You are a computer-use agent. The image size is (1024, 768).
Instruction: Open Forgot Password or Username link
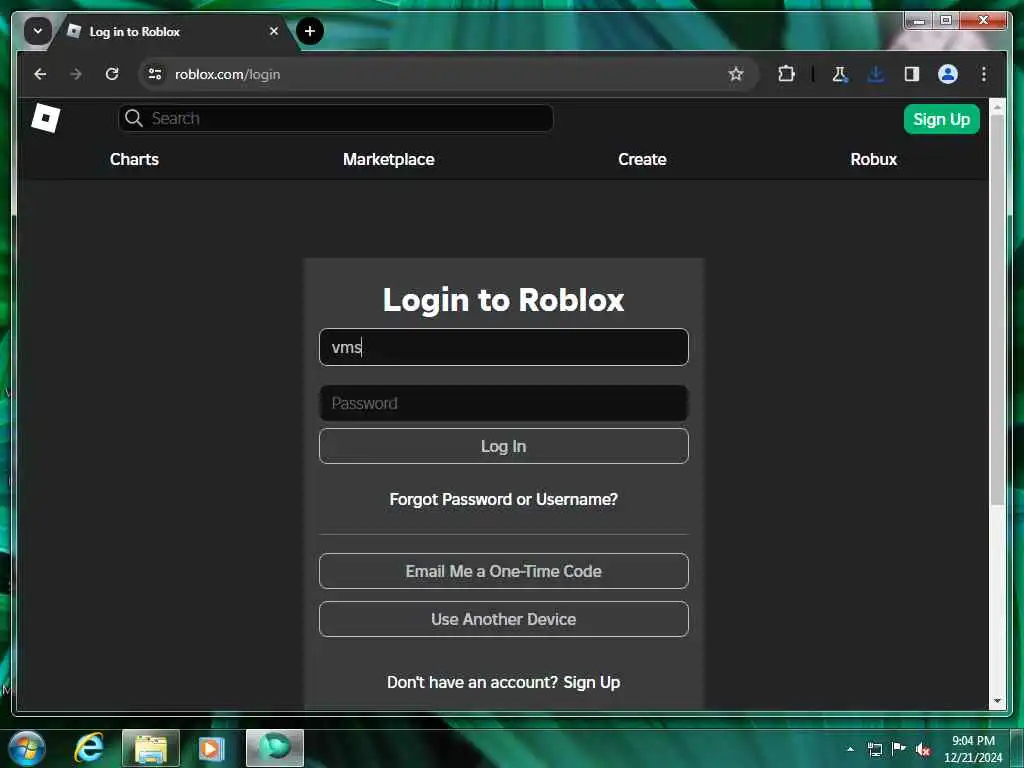coord(504,500)
